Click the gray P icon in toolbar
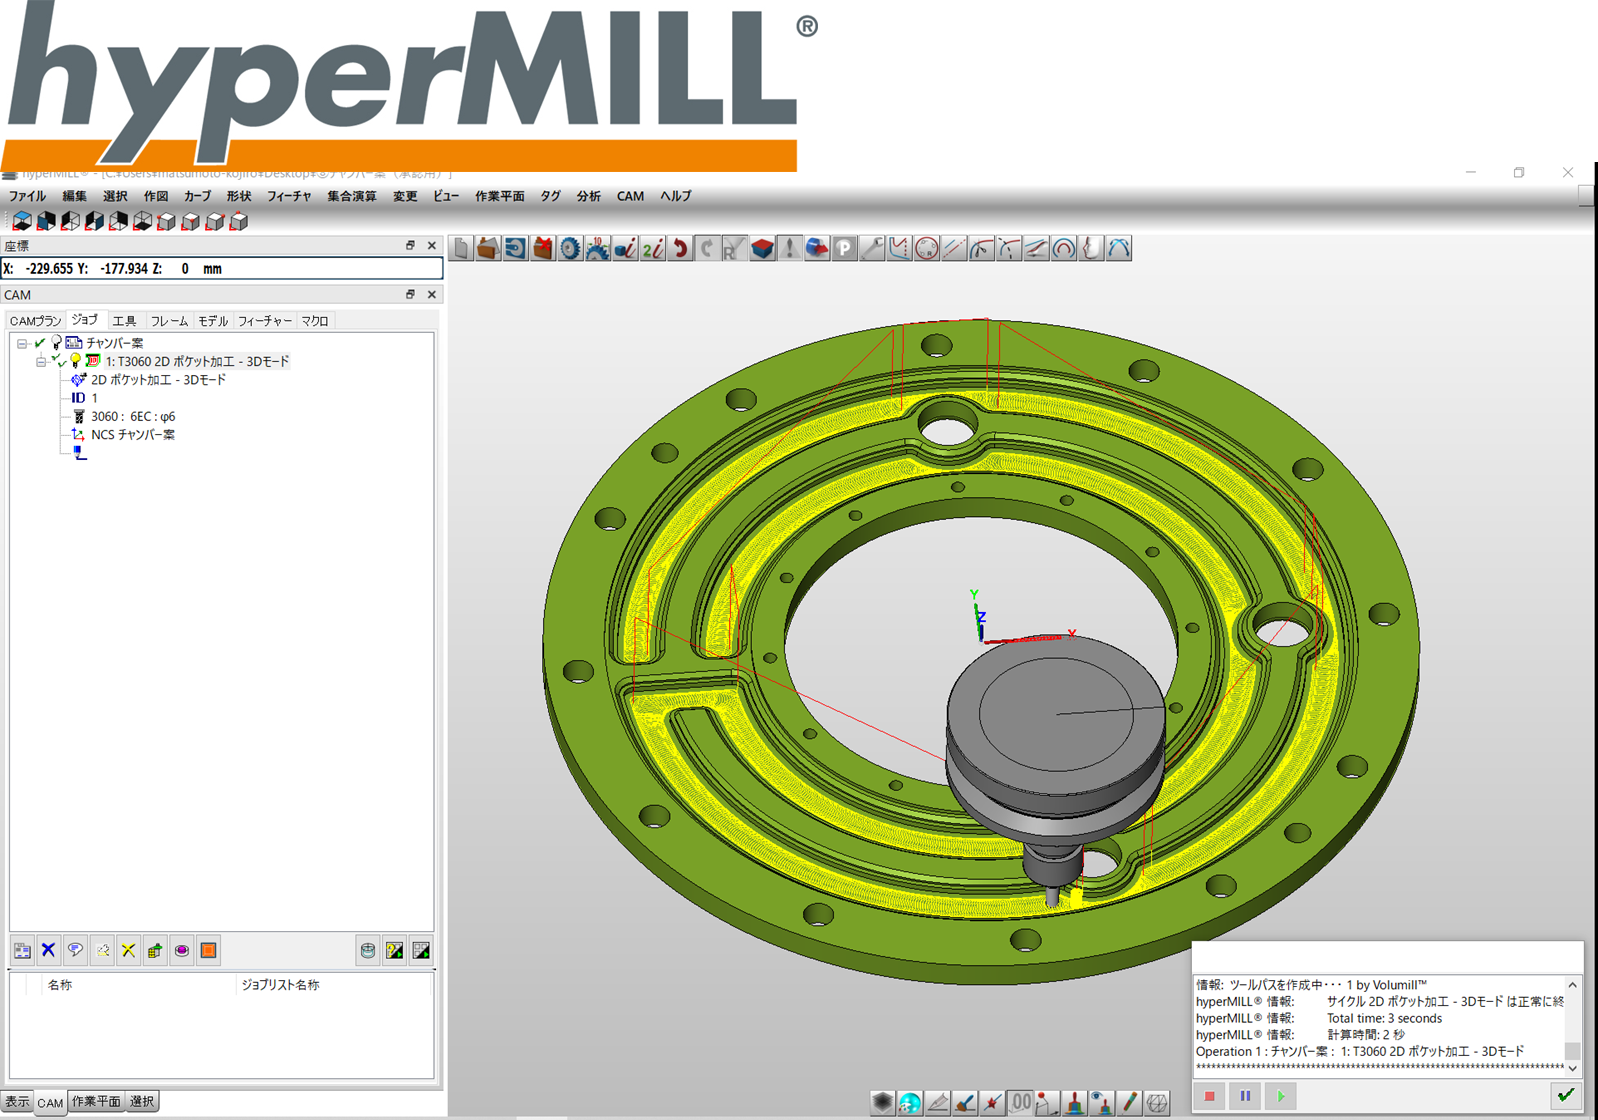 tap(845, 249)
